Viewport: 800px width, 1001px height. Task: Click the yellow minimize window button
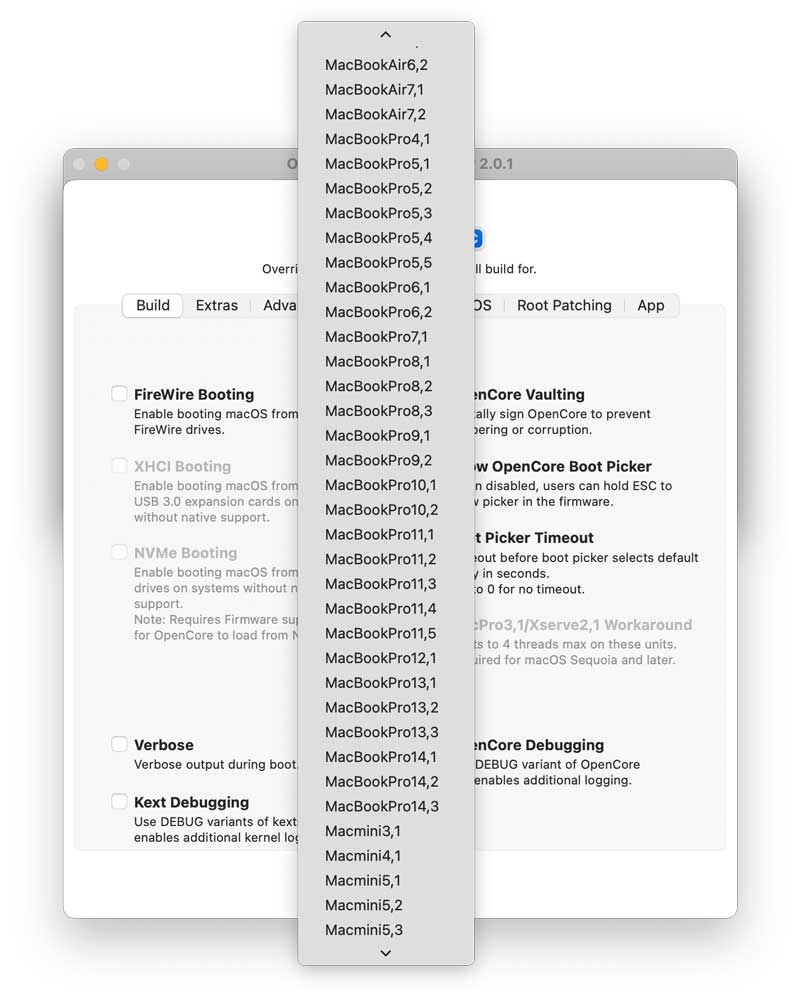(101, 164)
